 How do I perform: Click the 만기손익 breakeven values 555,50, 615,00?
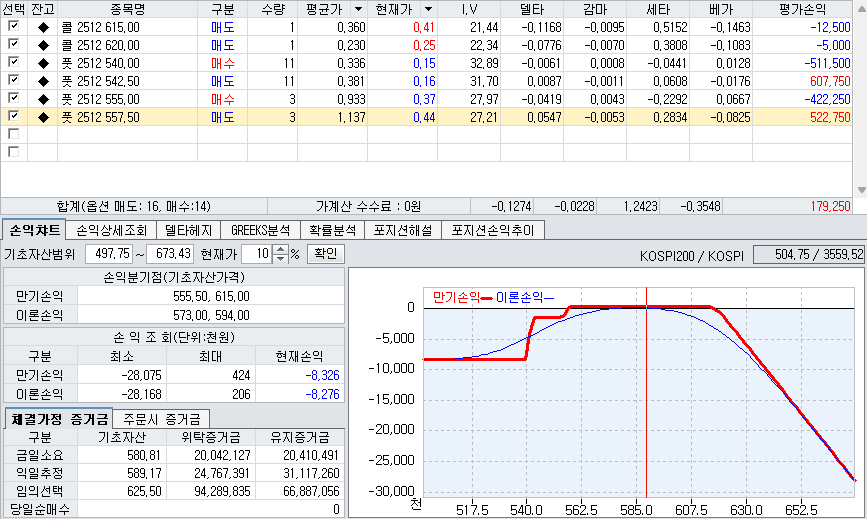click(x=211, y=296)
